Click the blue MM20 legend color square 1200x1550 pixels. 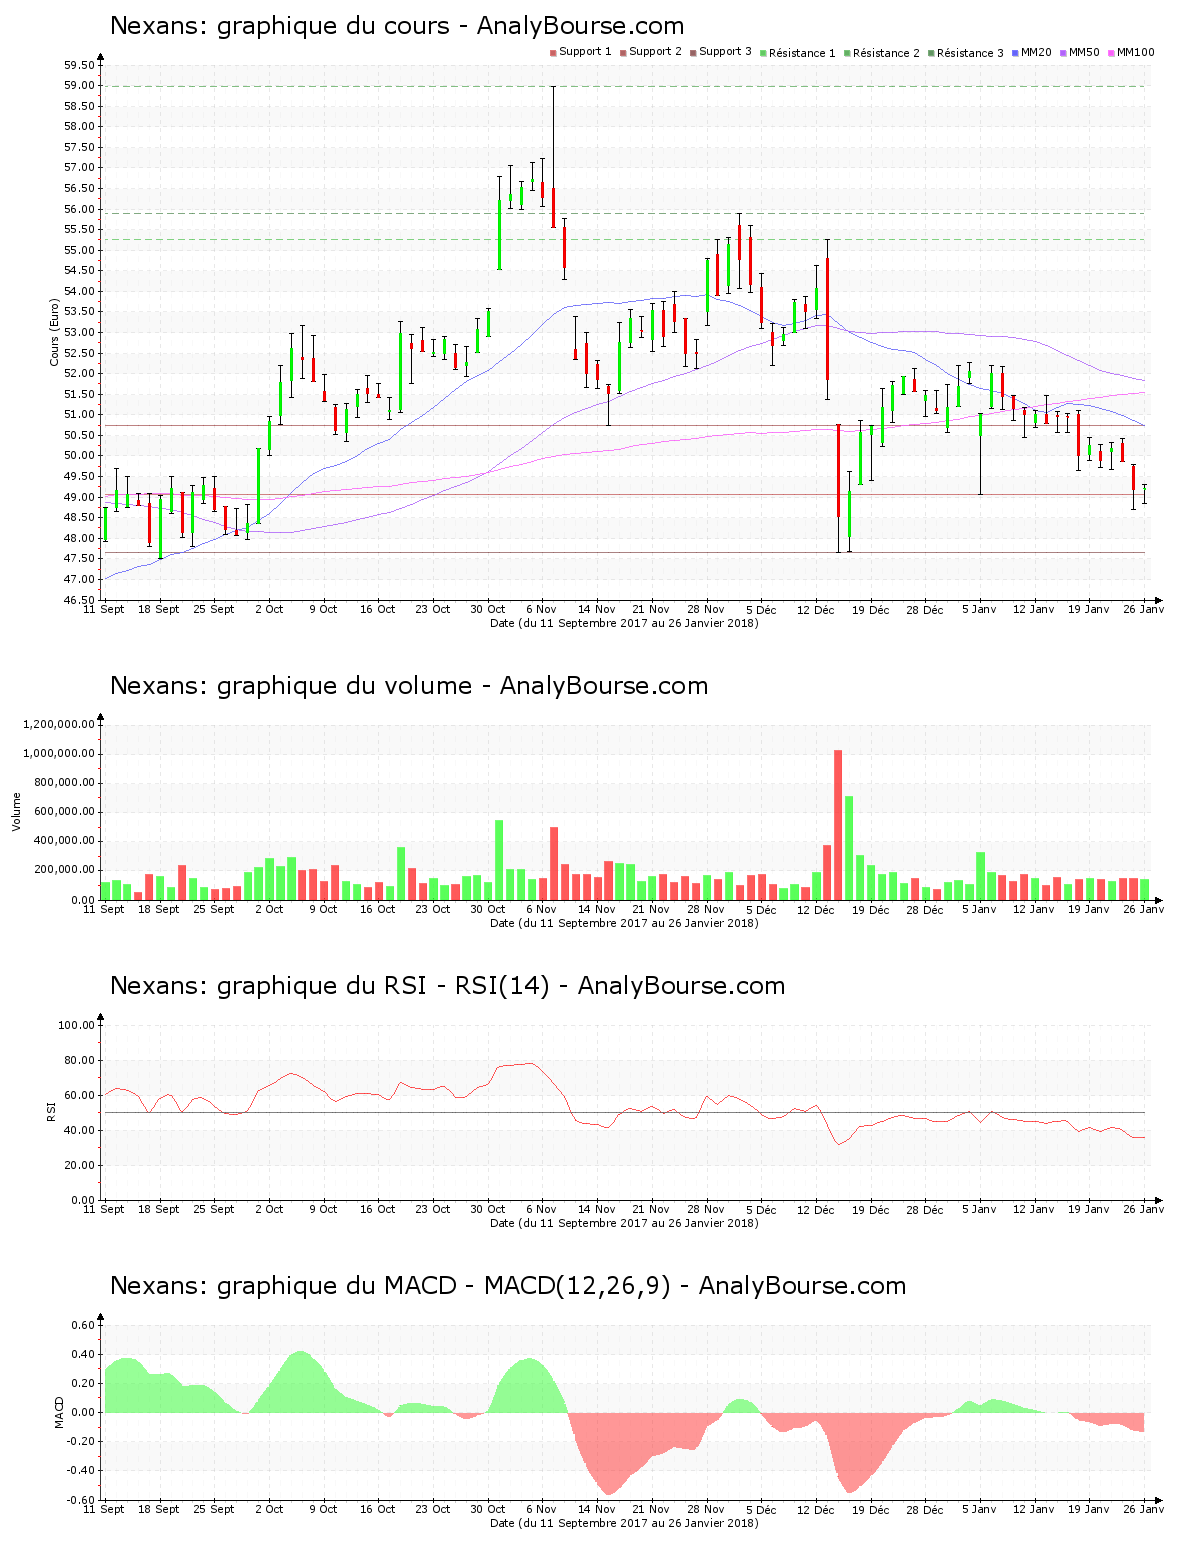pyautogui.click(x=1016, y=53)
